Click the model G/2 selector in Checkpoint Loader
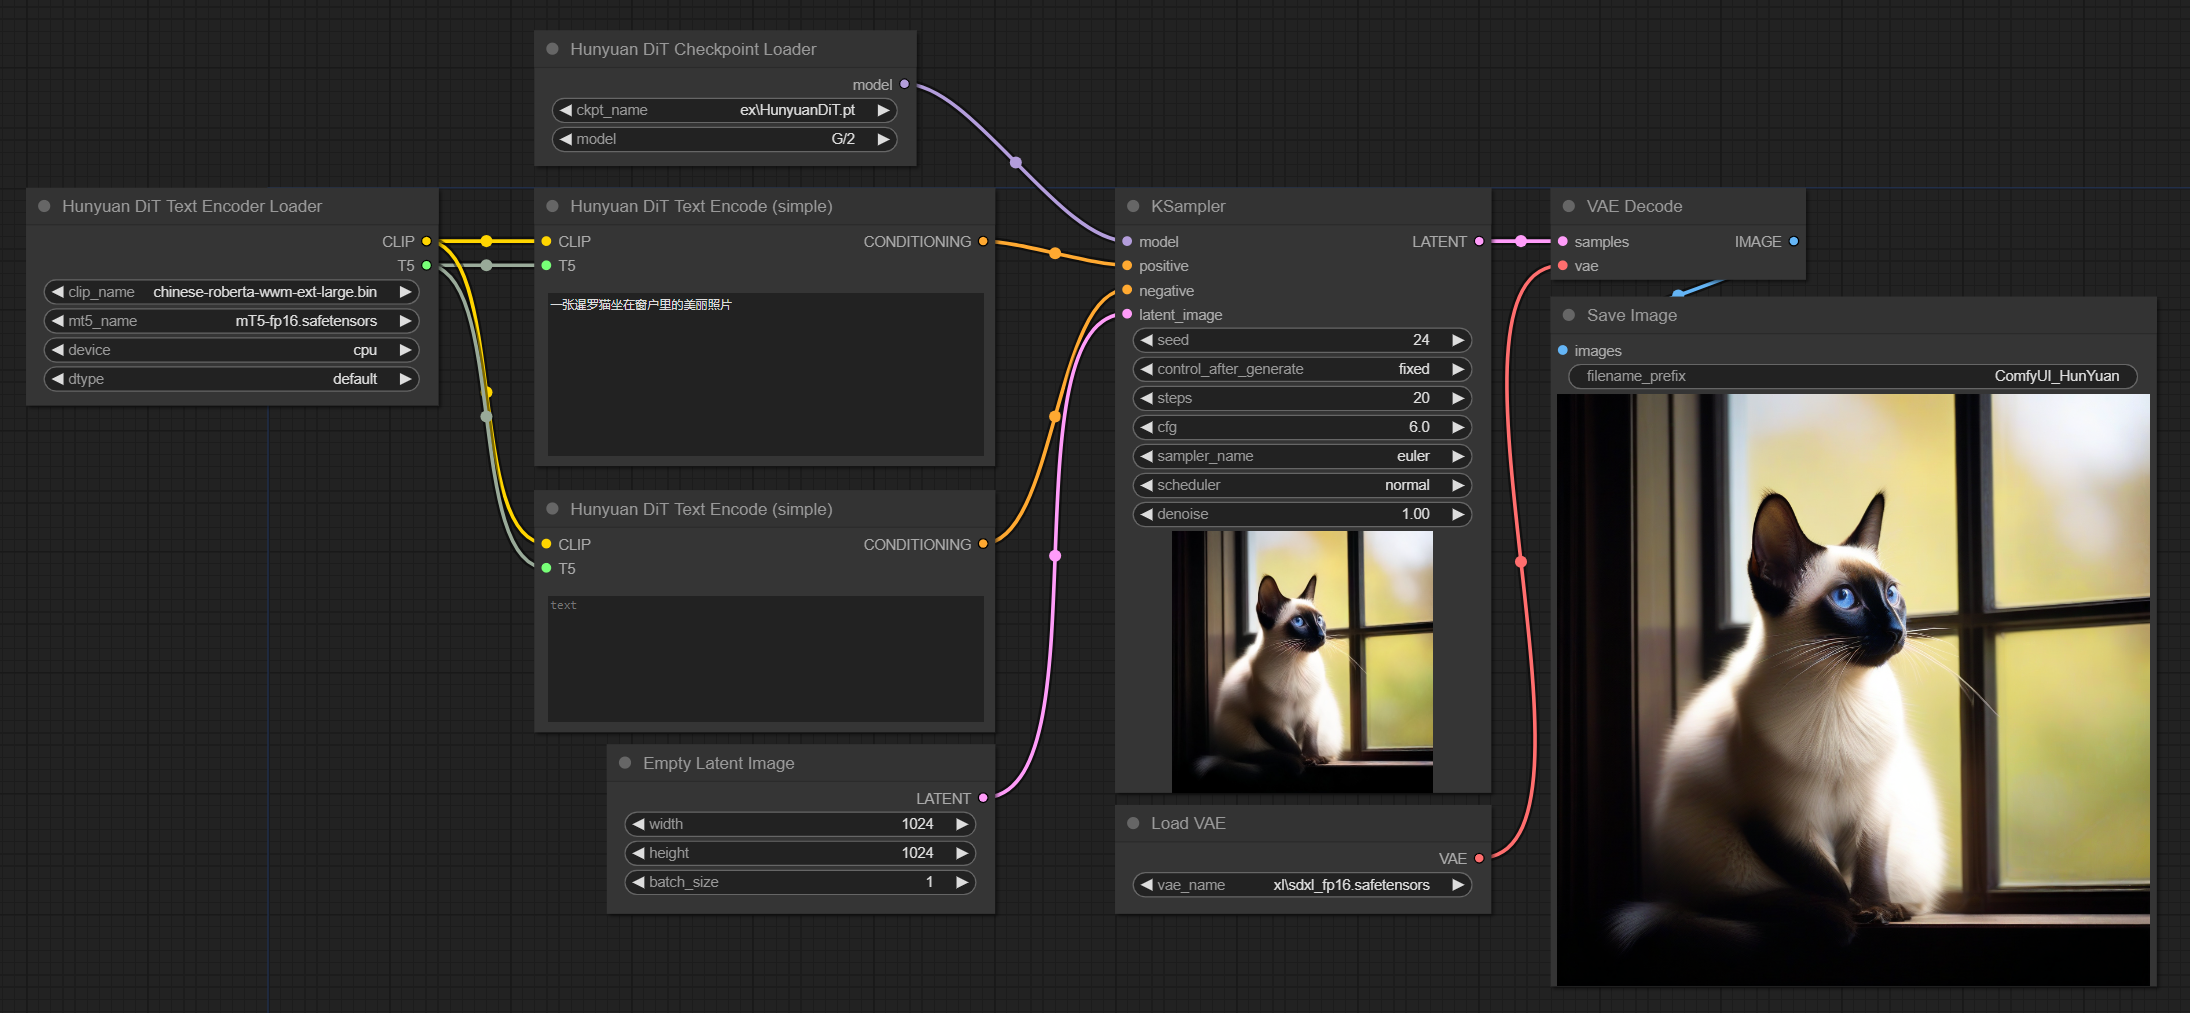 pyautogui.click(x=724, y=139)
